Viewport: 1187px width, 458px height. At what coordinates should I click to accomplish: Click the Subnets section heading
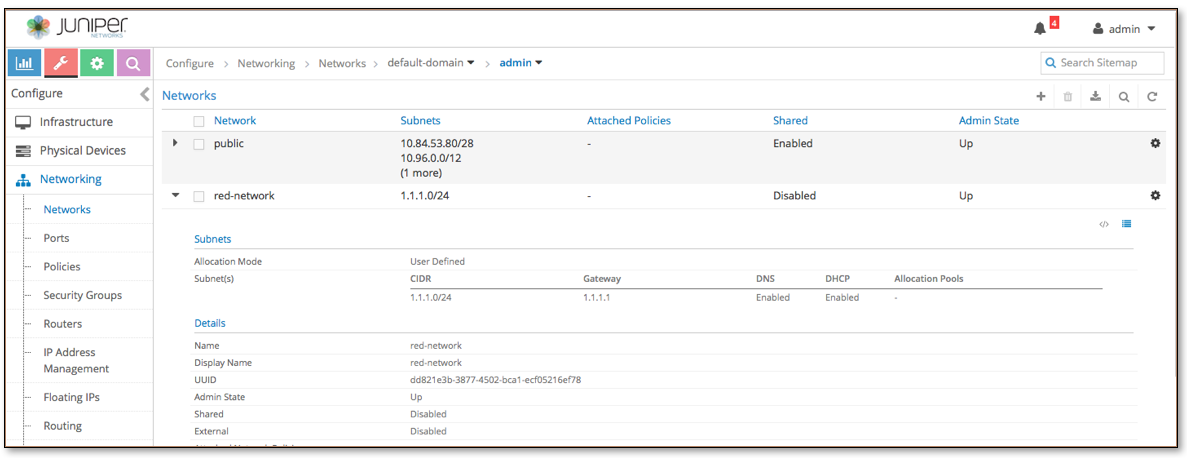(x=213, y=239)
